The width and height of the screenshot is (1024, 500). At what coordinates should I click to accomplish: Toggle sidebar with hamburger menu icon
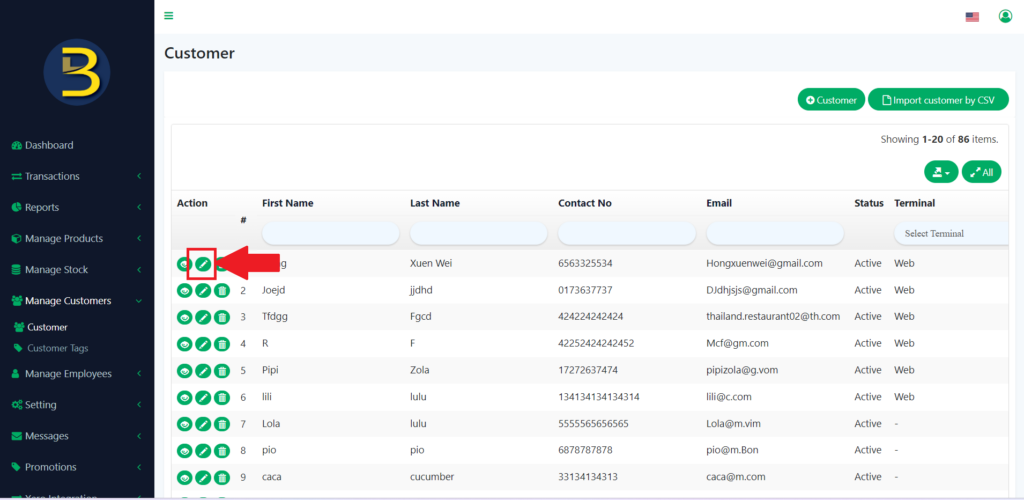coord(169,16)
